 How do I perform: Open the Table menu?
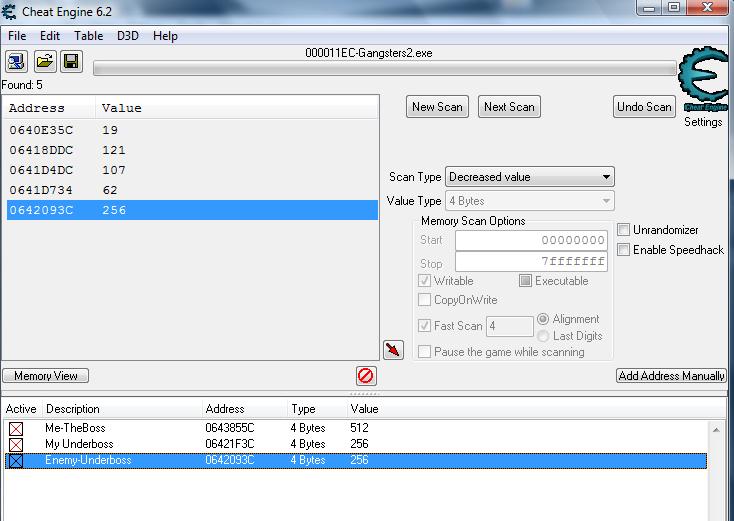(x=88, y=36)
